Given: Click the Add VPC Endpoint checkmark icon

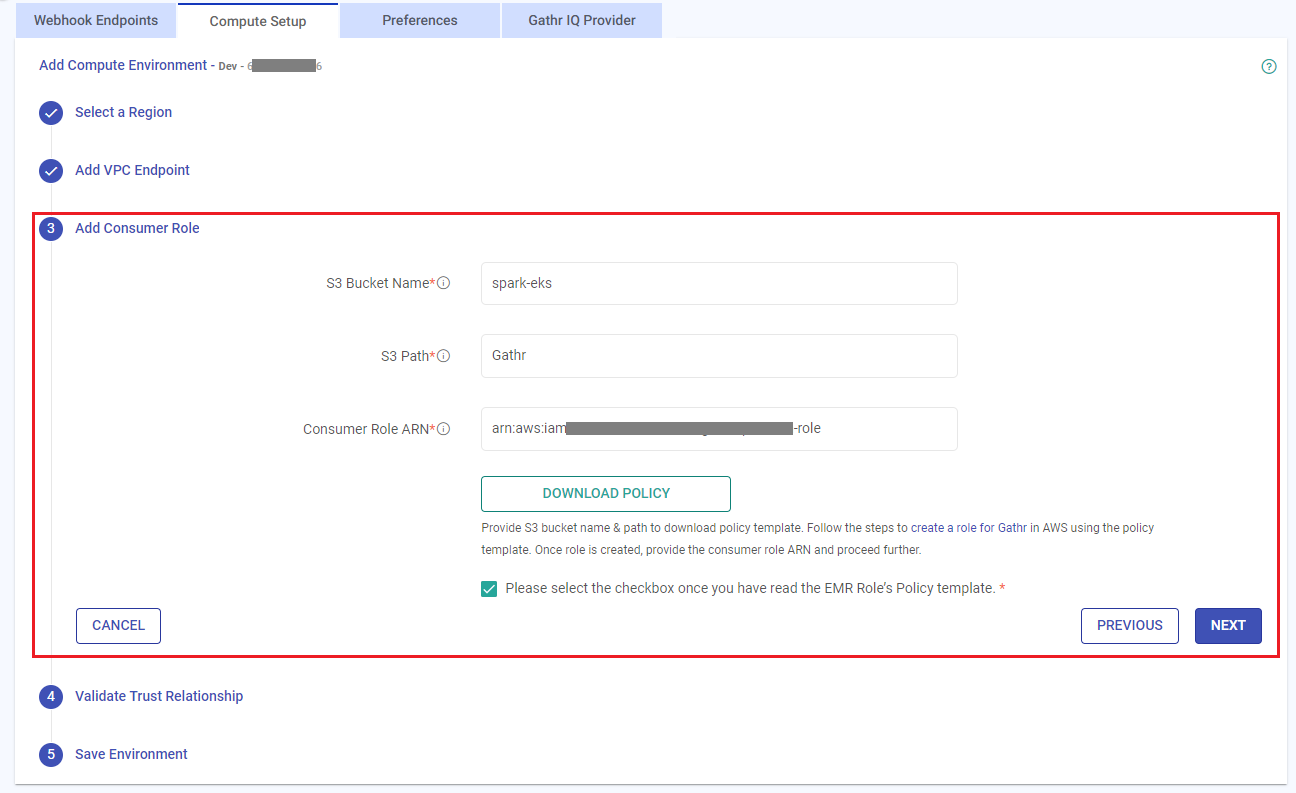Looking at the screenshot, I should coord(51,171).
